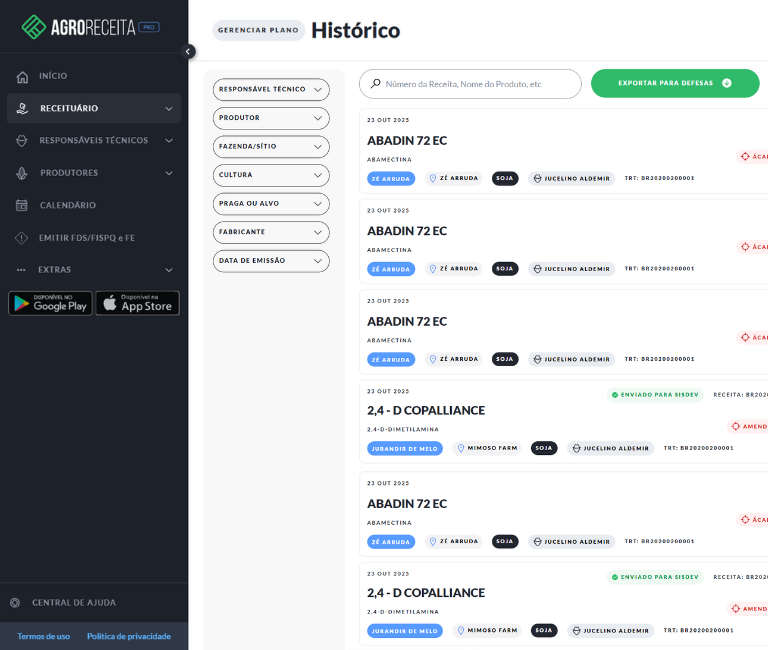
Task: Click the Exportar para Defesas button
Action: 674,84
